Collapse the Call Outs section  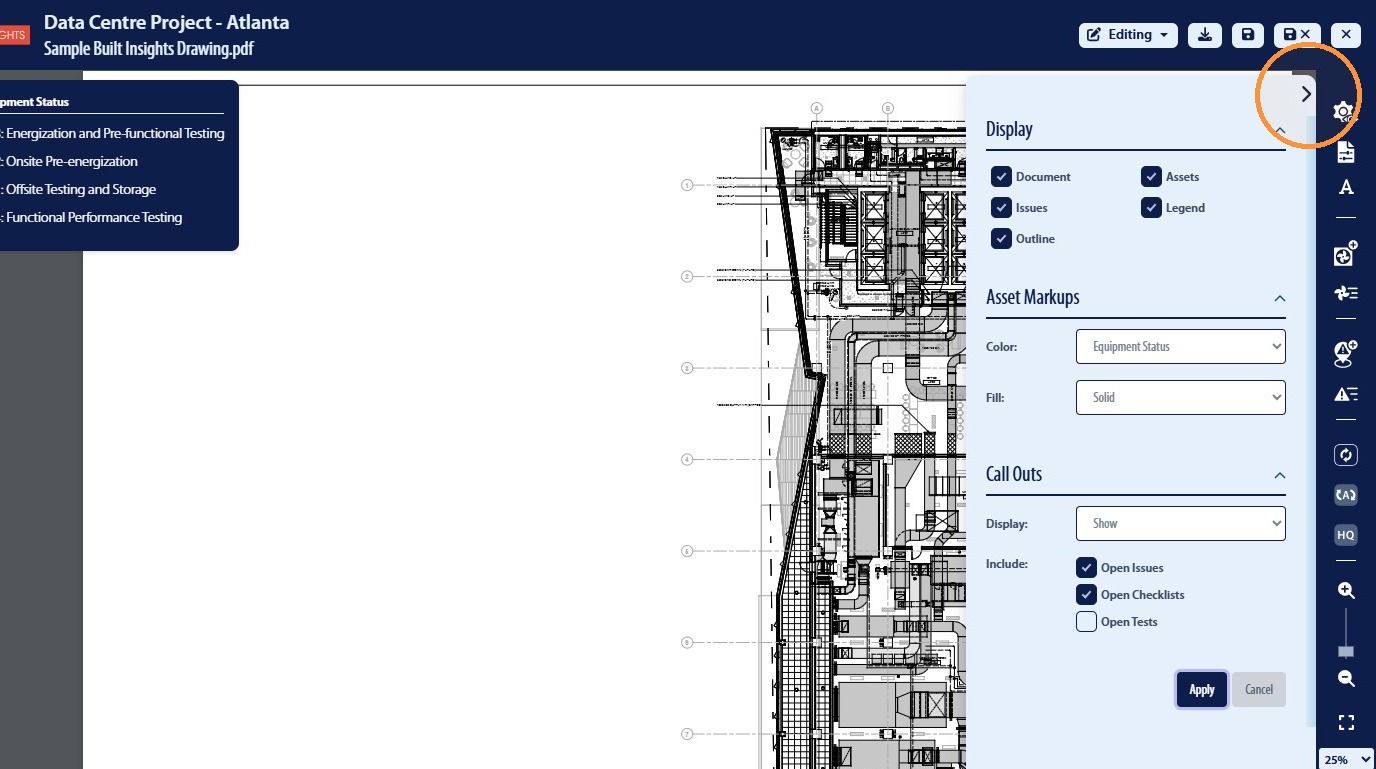[x=1279, y=476]
